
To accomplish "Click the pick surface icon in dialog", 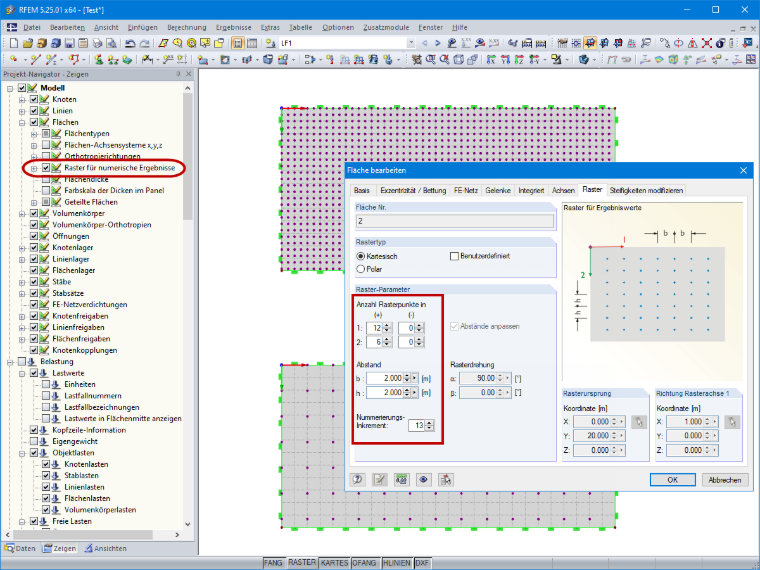I will pyautogui.click(x=445, y=479).
